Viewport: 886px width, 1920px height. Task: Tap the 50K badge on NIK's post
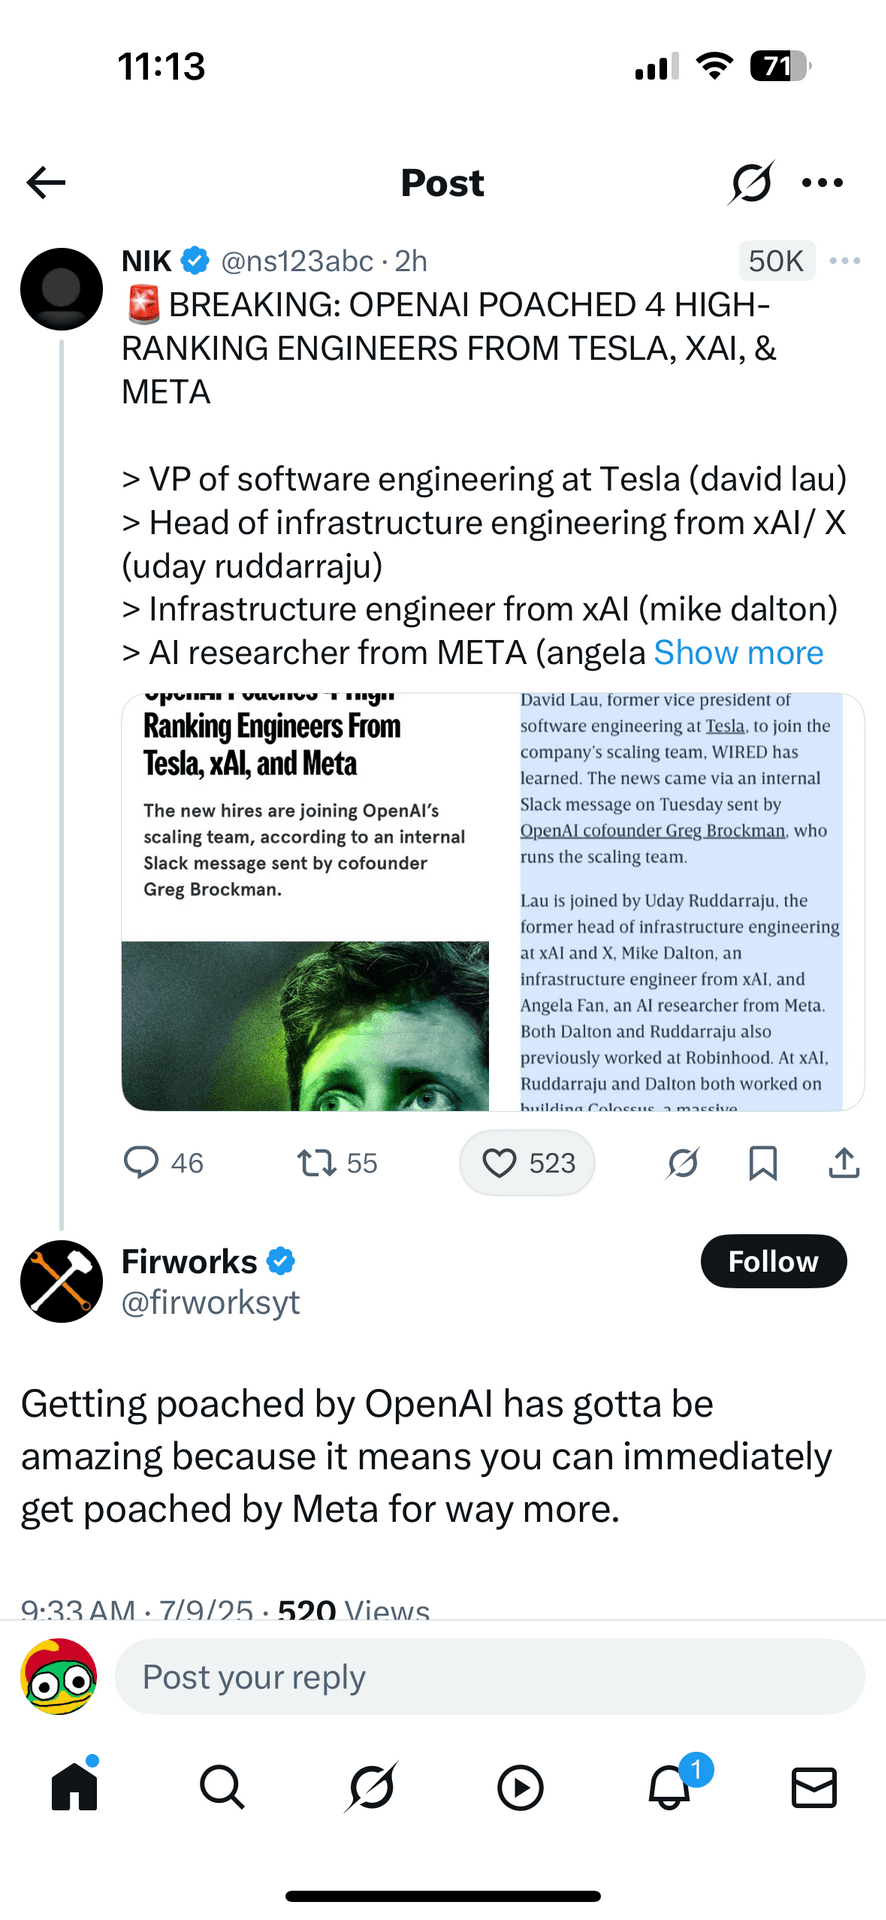point(776,261)
